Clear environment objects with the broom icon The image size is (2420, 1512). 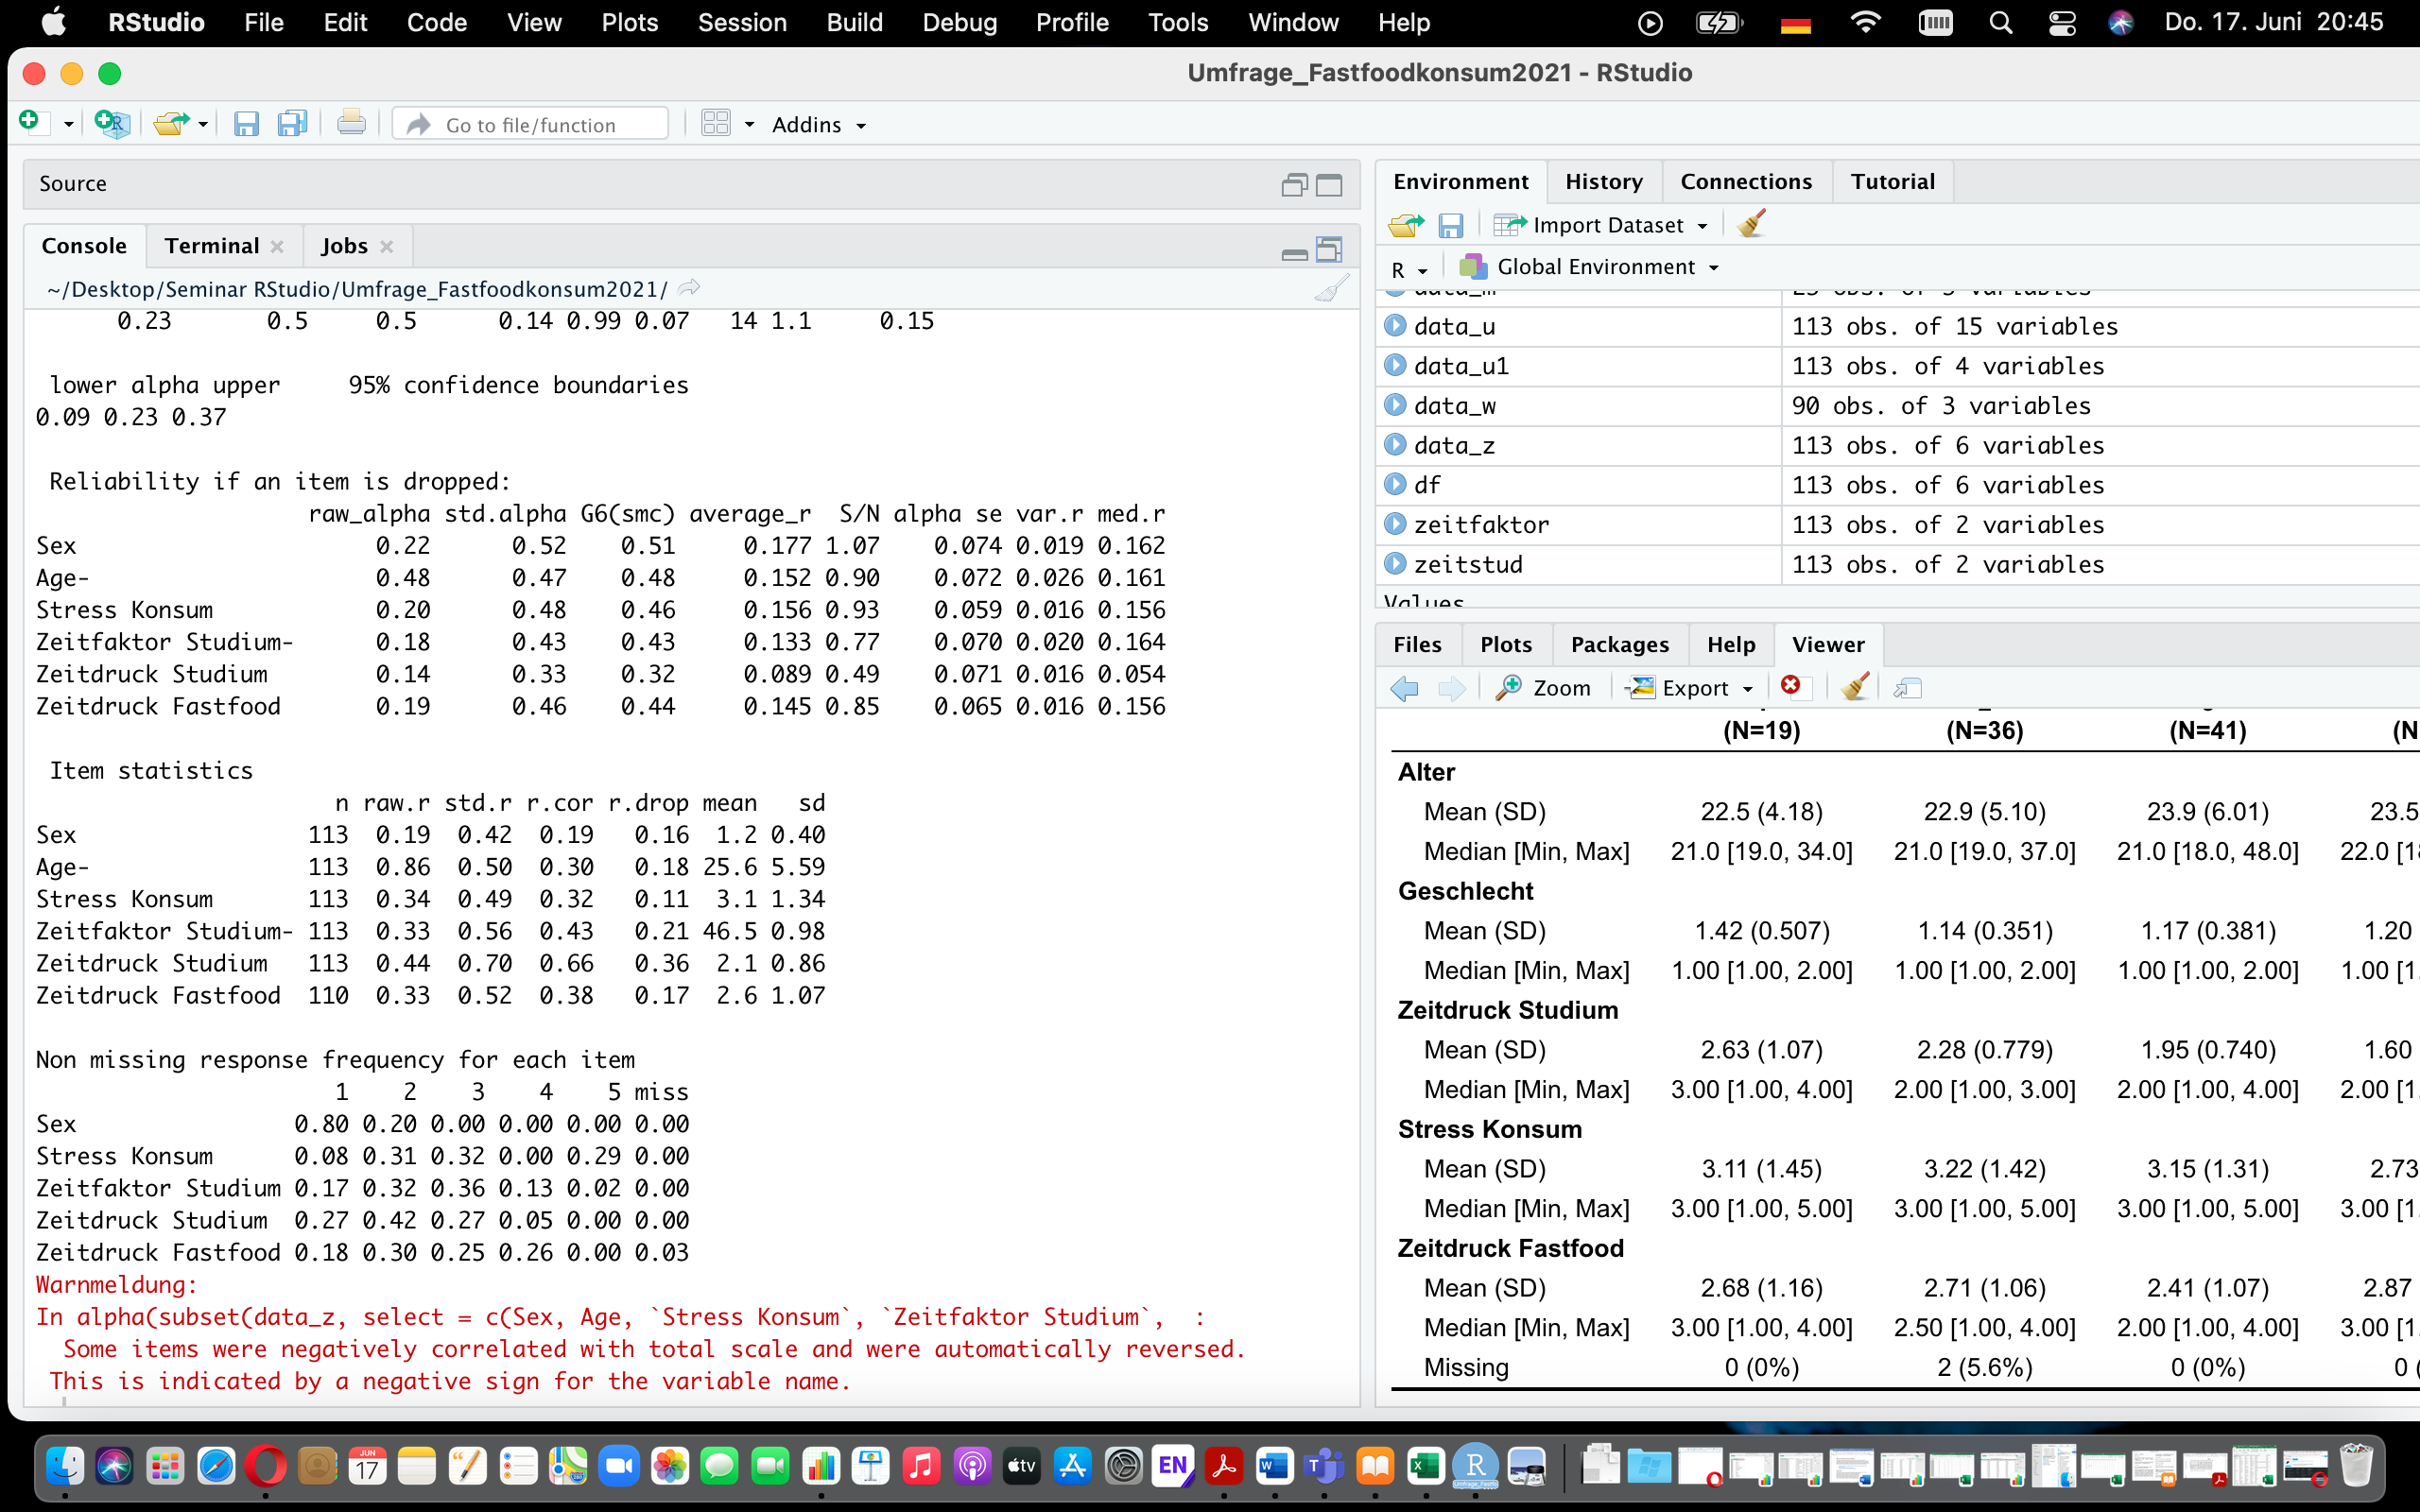1751,224
